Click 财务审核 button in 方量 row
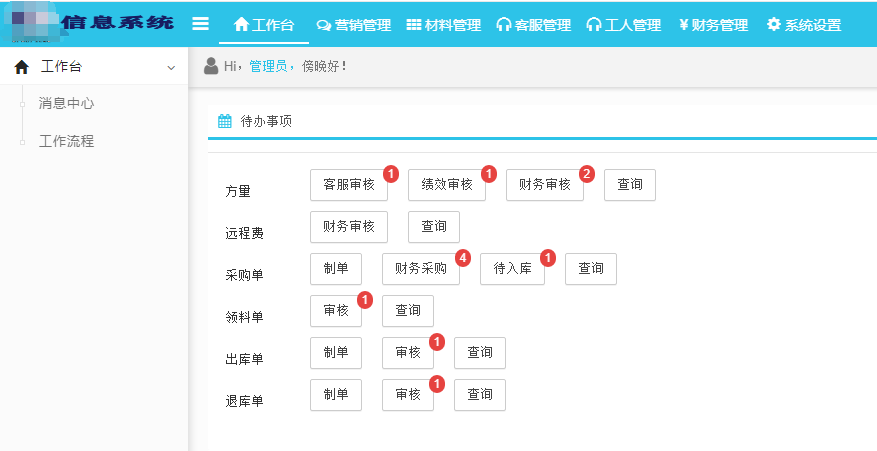 click(x=545, y=185)
